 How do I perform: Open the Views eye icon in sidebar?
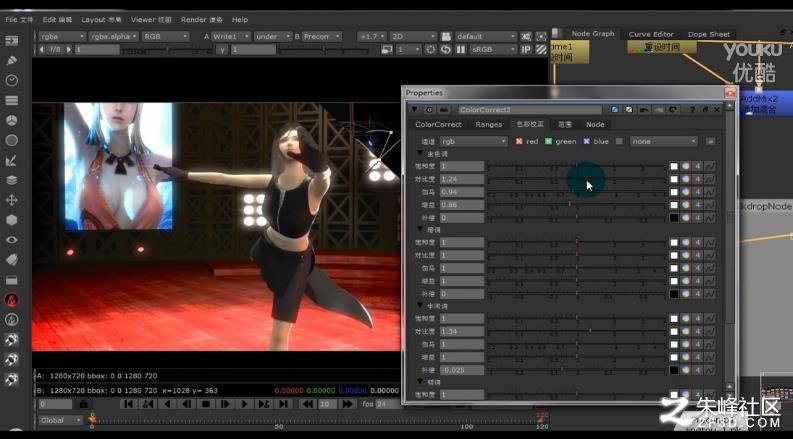click(x=12, y=240)
